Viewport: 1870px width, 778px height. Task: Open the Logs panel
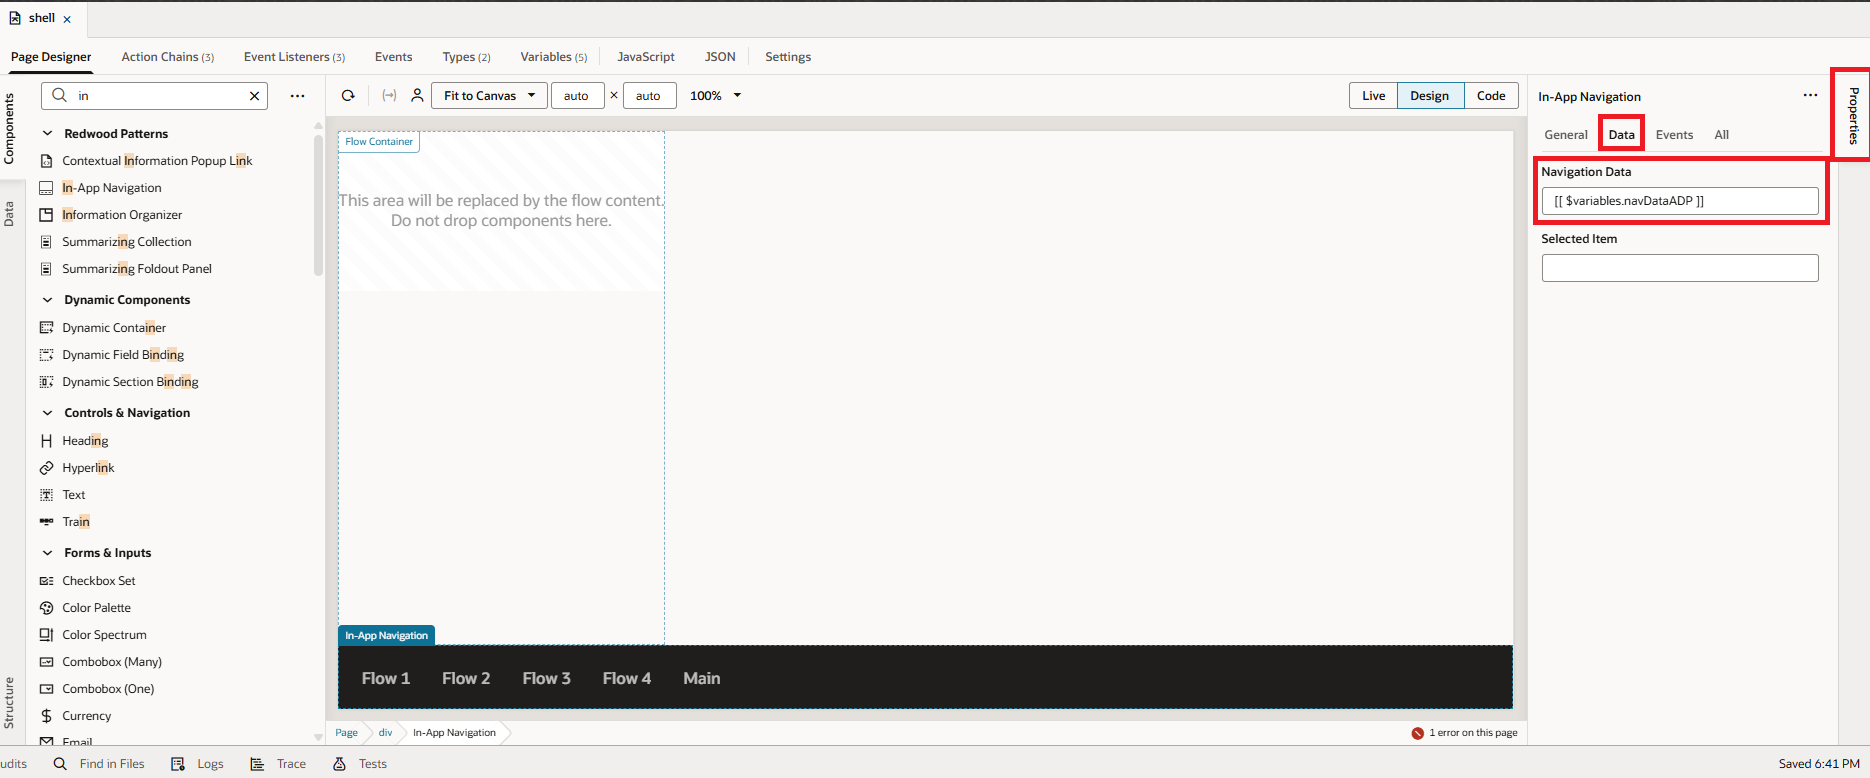coord(197,764)
